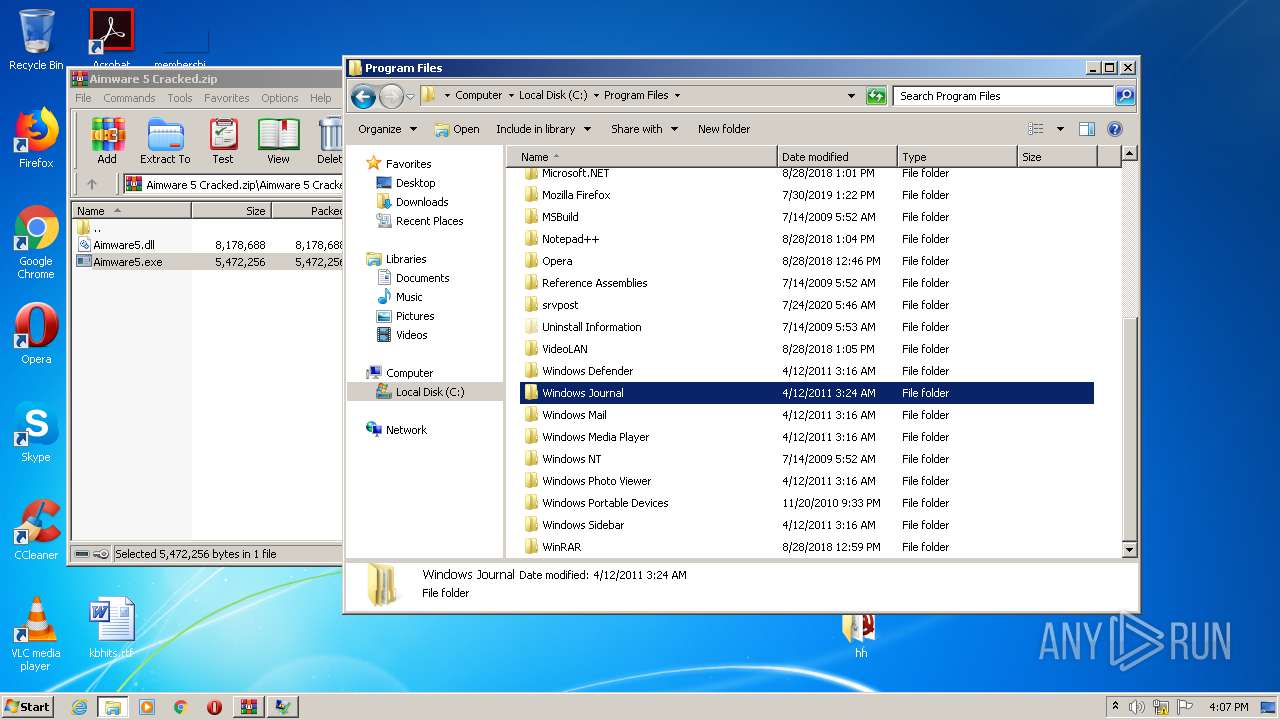Click New folder button
Screen dimensions: 1280x720
(x=724, y=129)
